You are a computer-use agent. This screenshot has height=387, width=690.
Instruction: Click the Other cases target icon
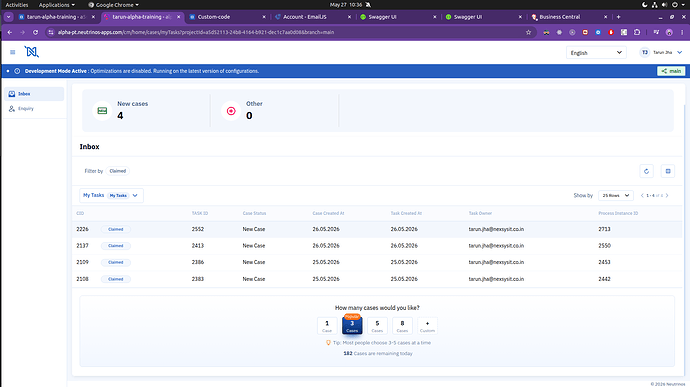pyautogui.click(x=231, y=111)
